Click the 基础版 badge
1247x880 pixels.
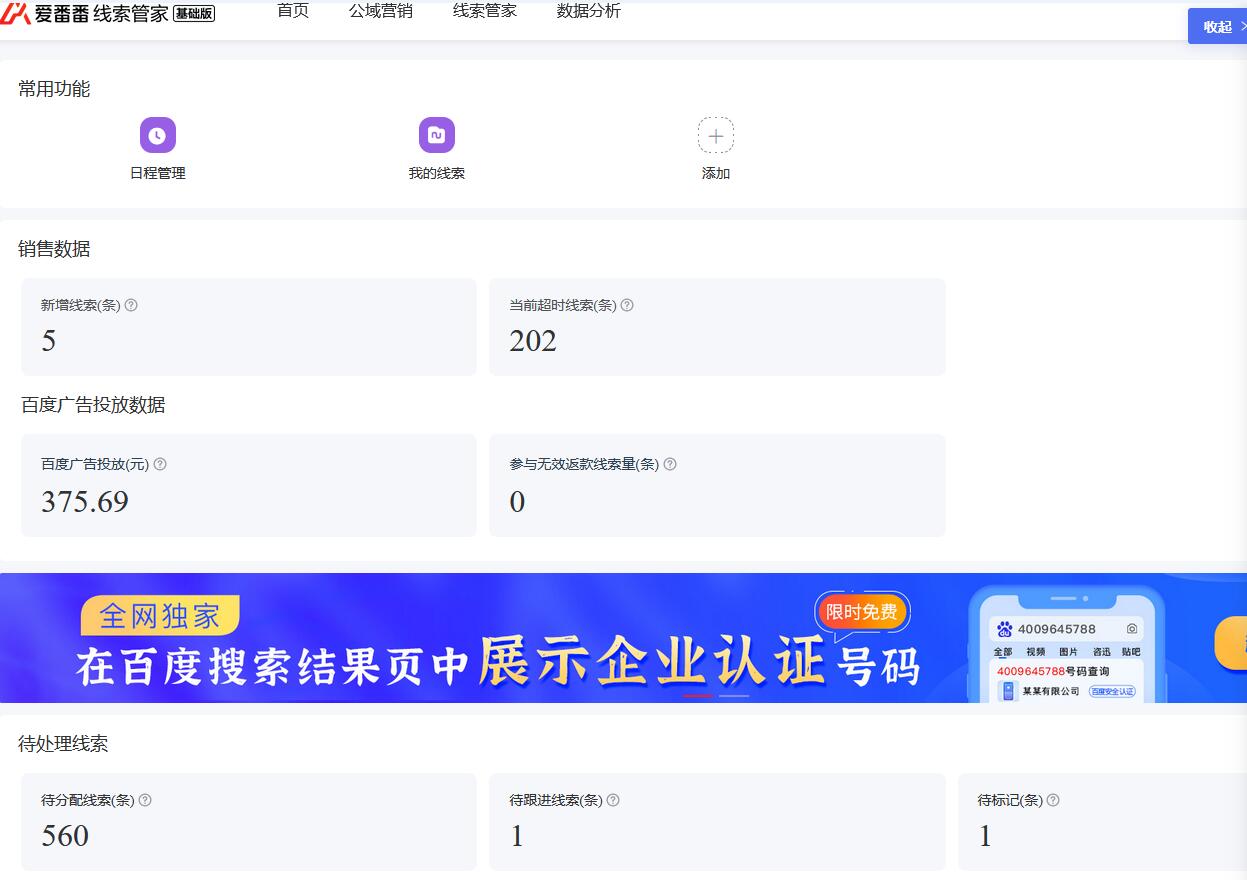click(x=194, y=14)
